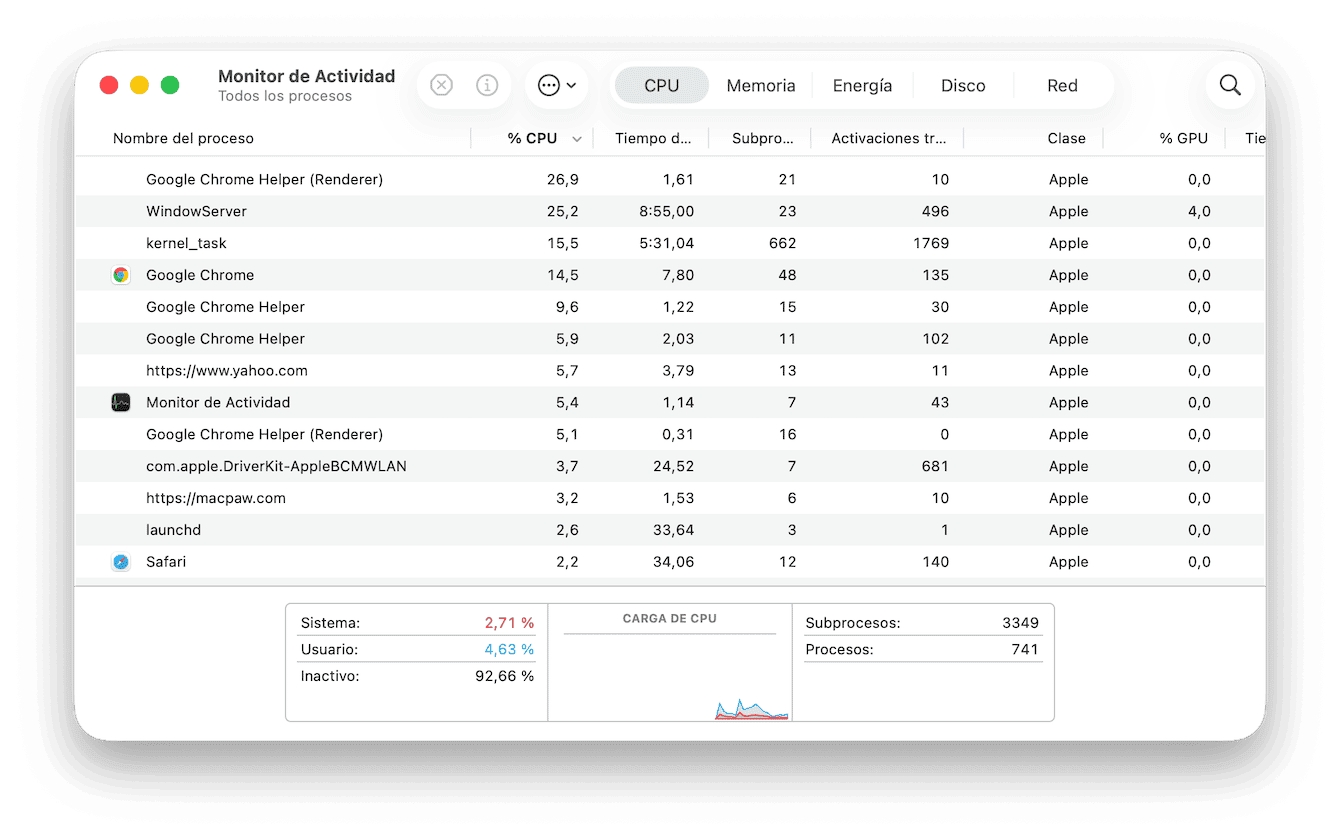Open the search magnifier icon
Image resolution: width=1340 pixels, height=839 pixels.
[x=1229, y=85]
